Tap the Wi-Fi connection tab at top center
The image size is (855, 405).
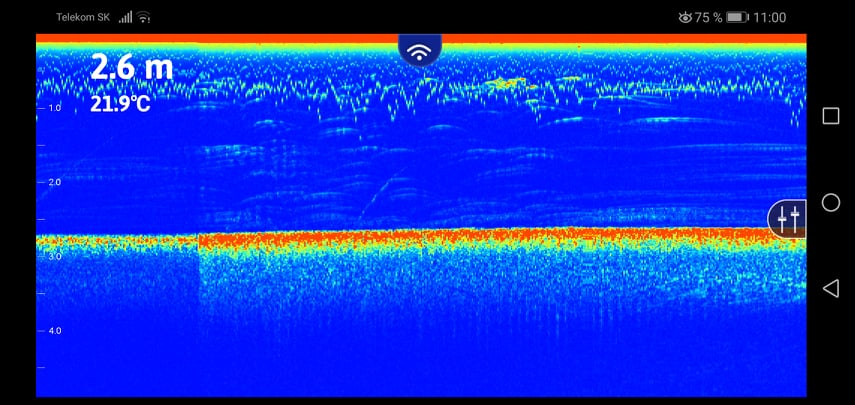[x=420, y=50]
